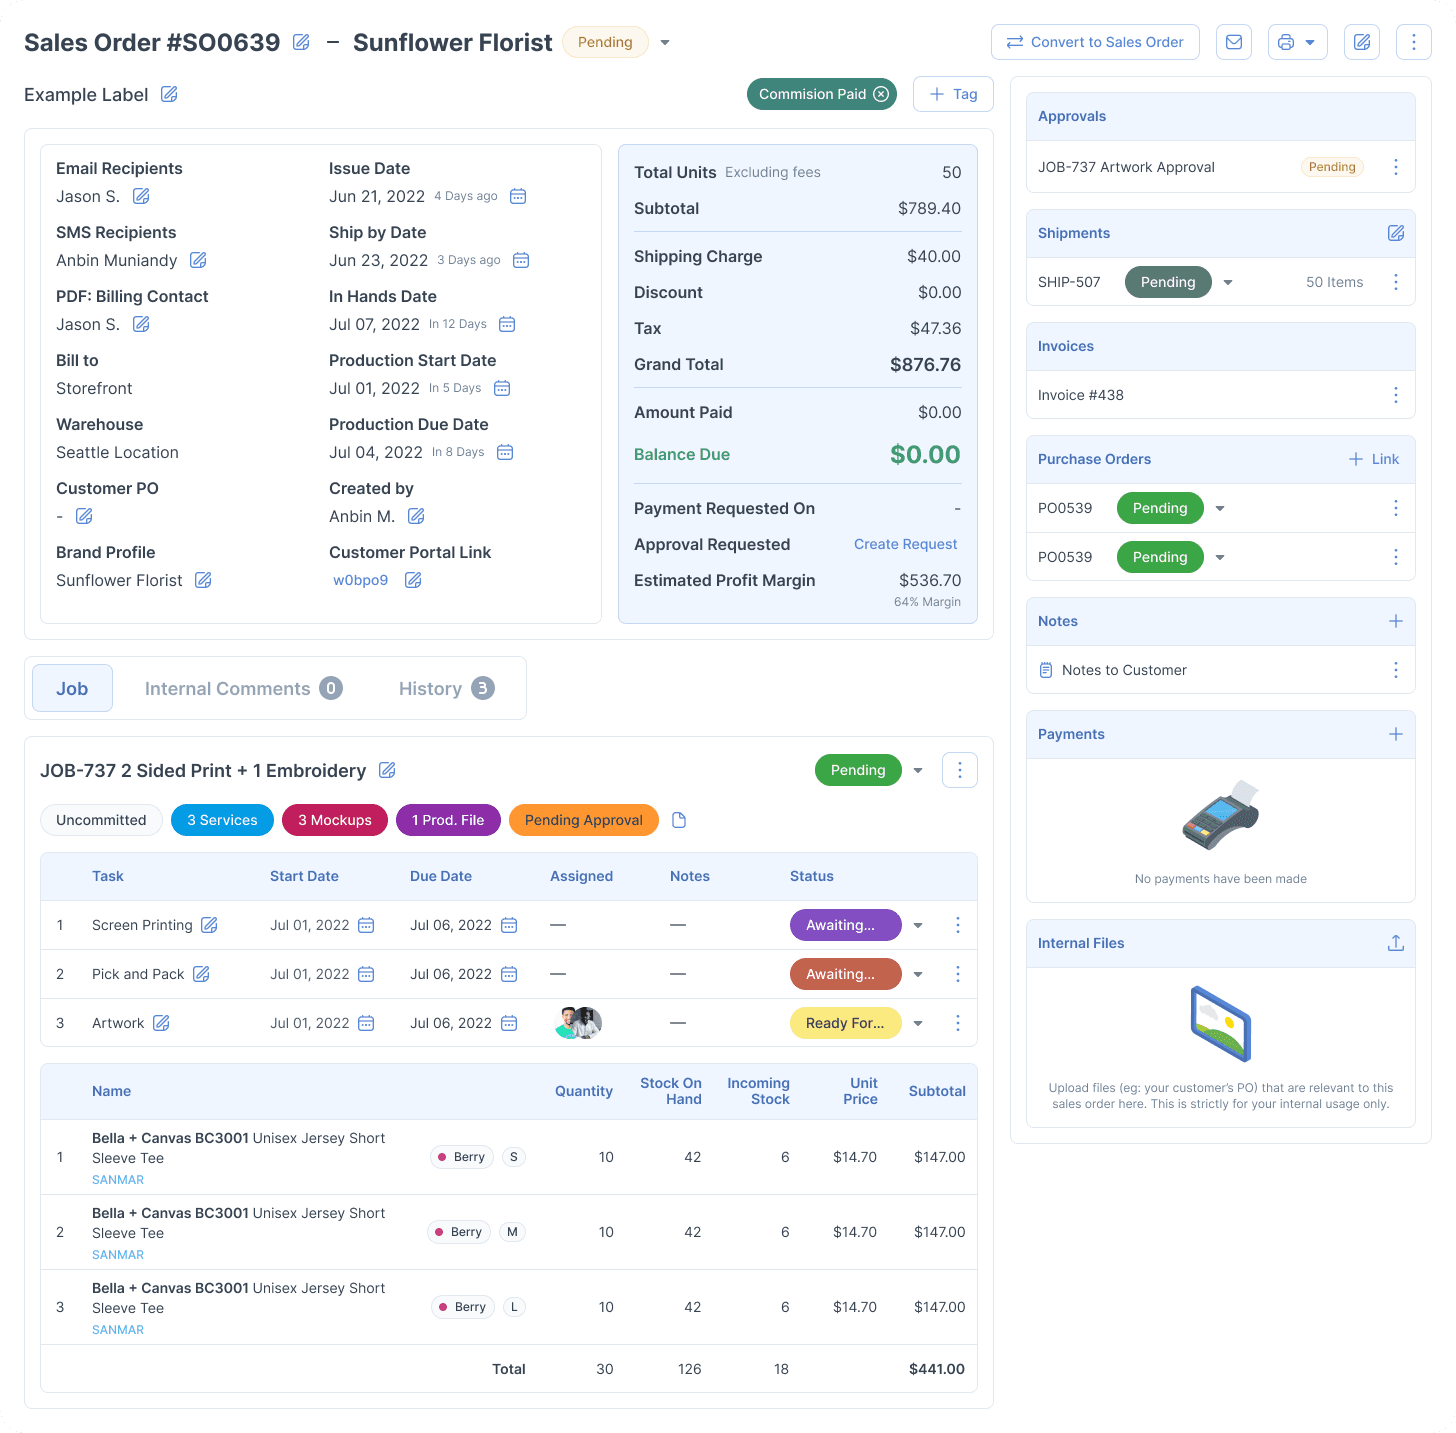
Task: Open the History tab
Action: coord(431,688)
